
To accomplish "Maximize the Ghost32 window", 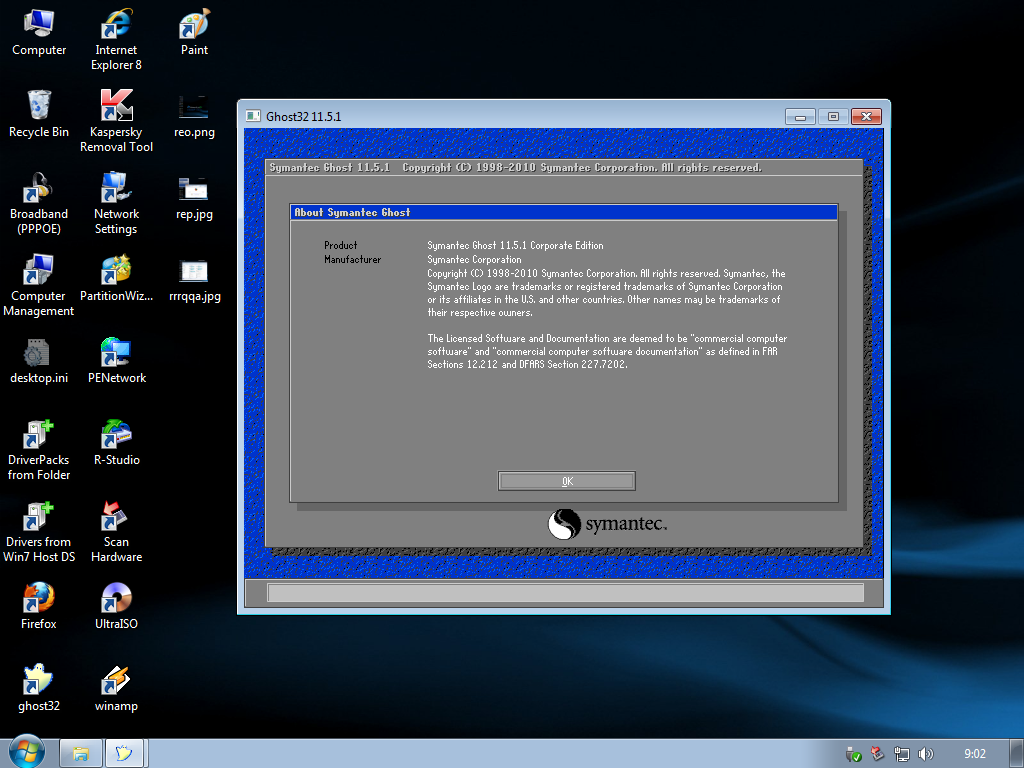I will (x=833, y=116).
